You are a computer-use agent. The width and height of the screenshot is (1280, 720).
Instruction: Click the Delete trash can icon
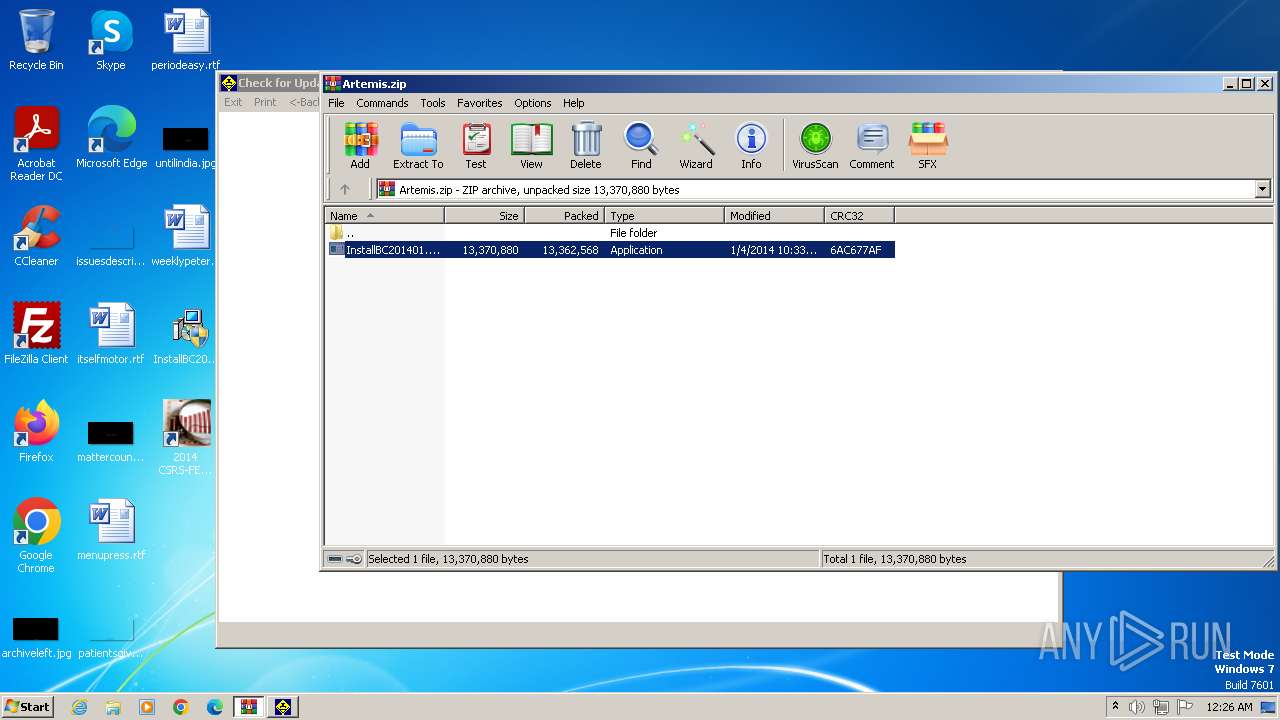pos(586,146)
